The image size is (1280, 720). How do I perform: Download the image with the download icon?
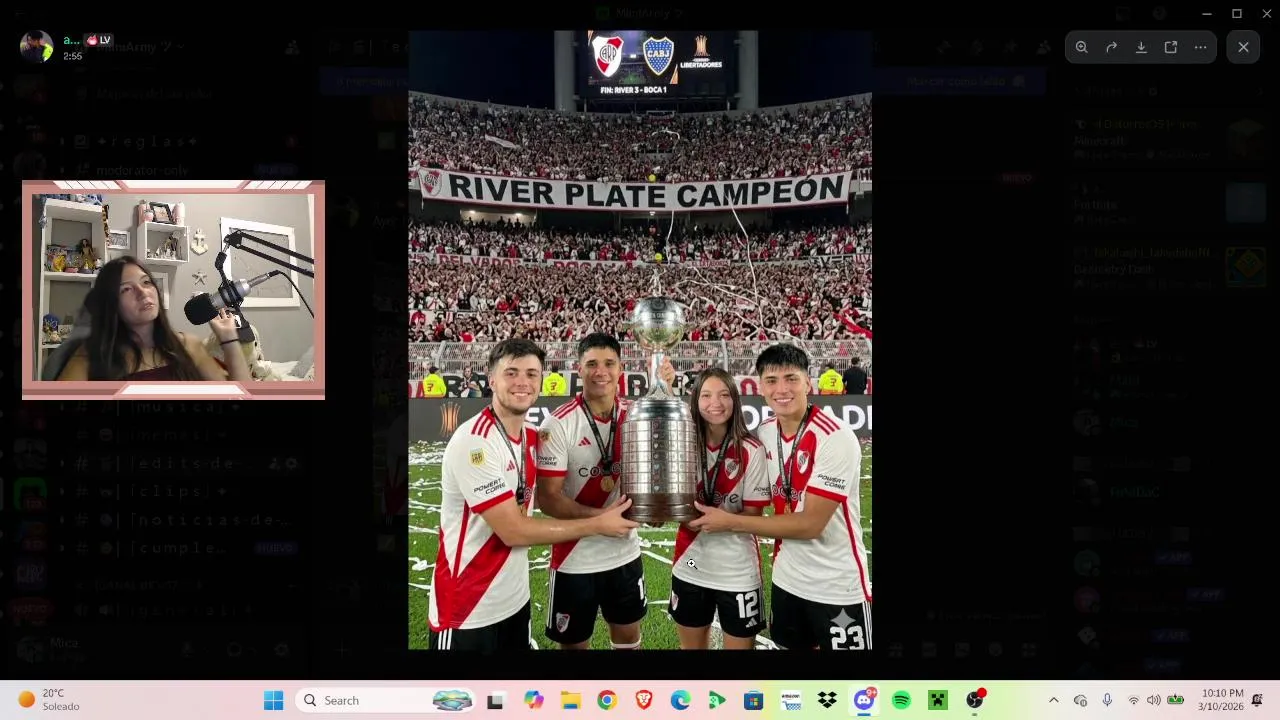click(1141, 47)
